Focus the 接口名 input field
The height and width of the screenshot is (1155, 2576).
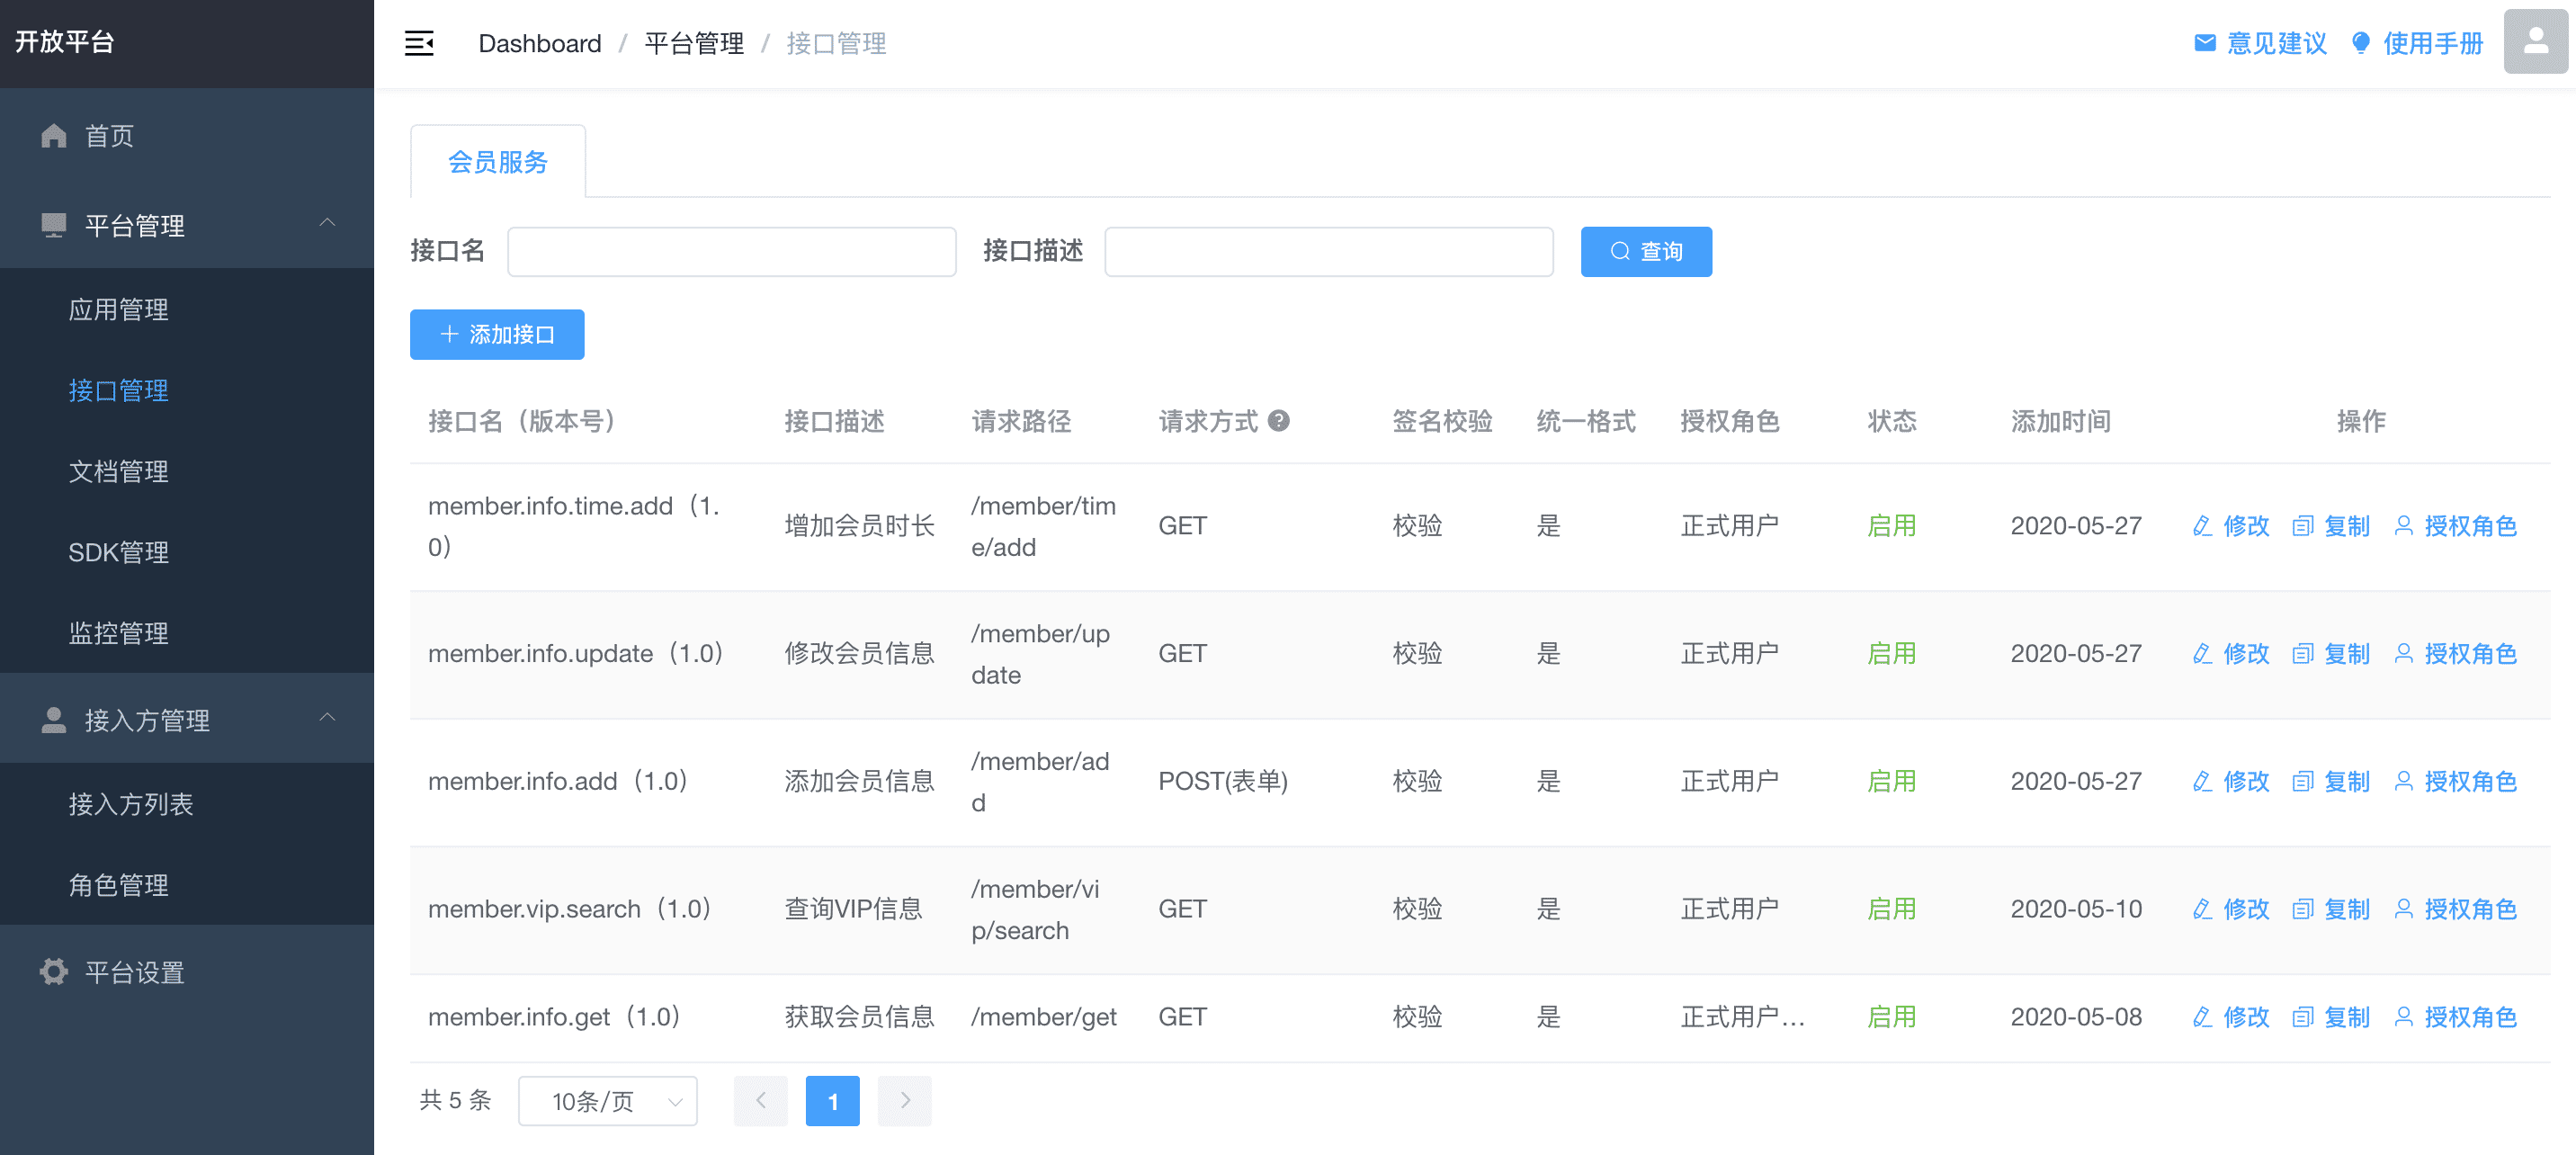(x=731, y=252)
